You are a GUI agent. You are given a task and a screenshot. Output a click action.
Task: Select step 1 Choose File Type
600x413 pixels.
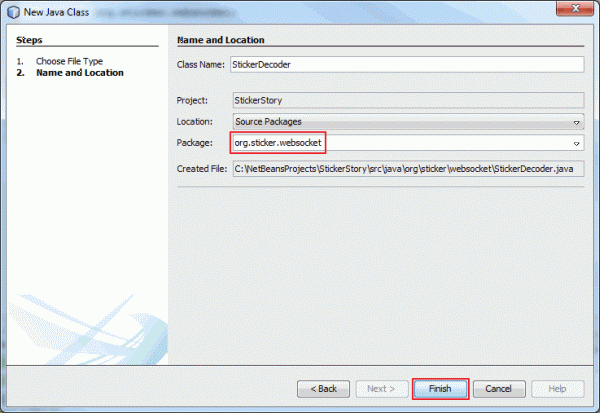point(69,61)
